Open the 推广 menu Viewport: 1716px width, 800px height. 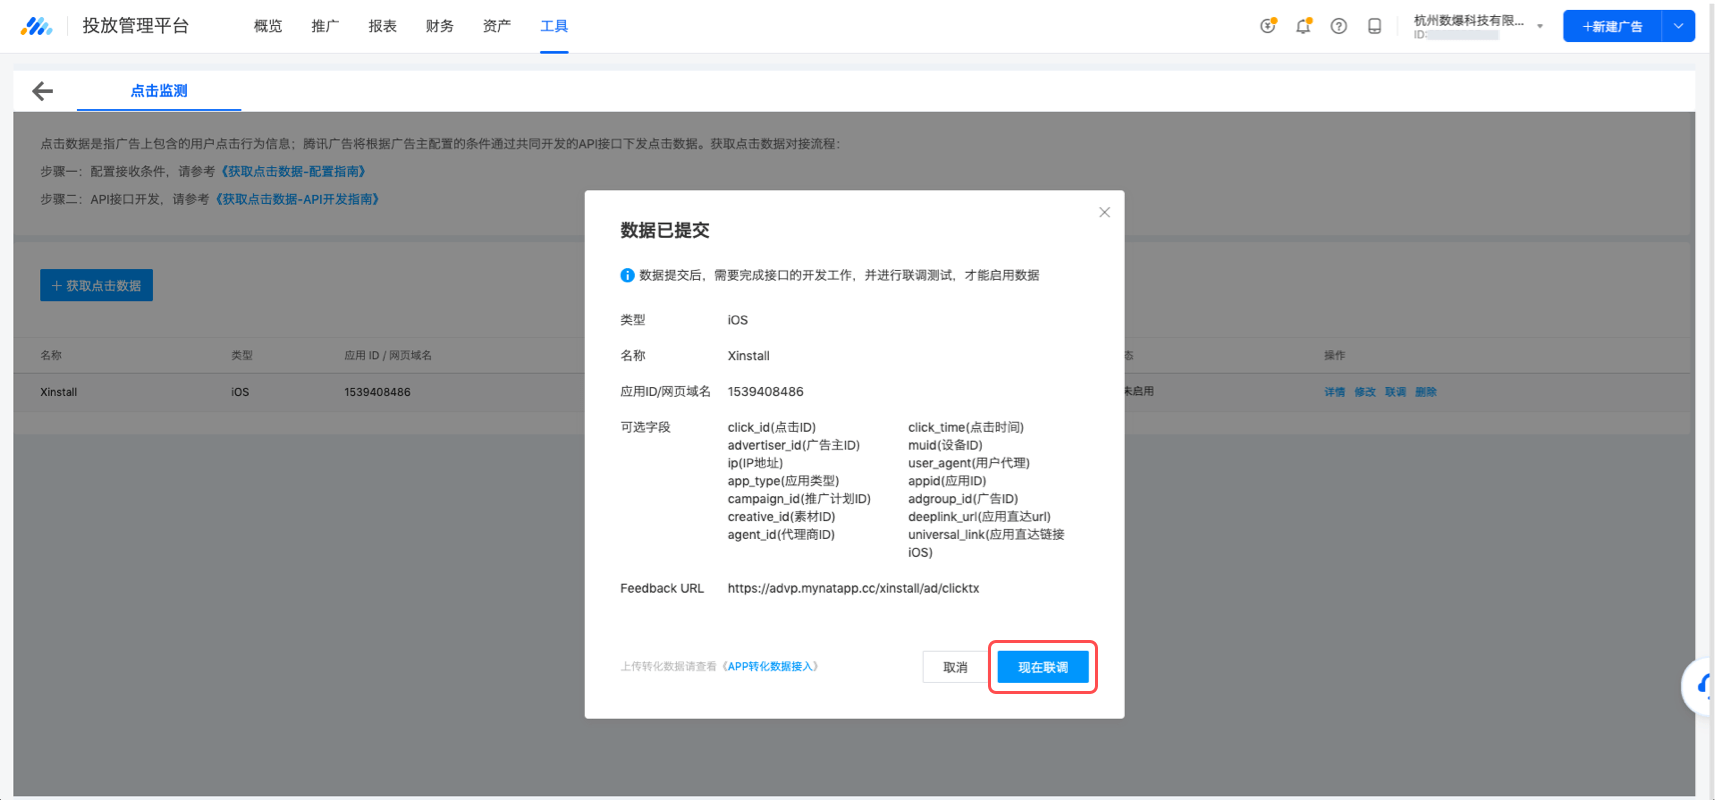(x=325, y=26)
